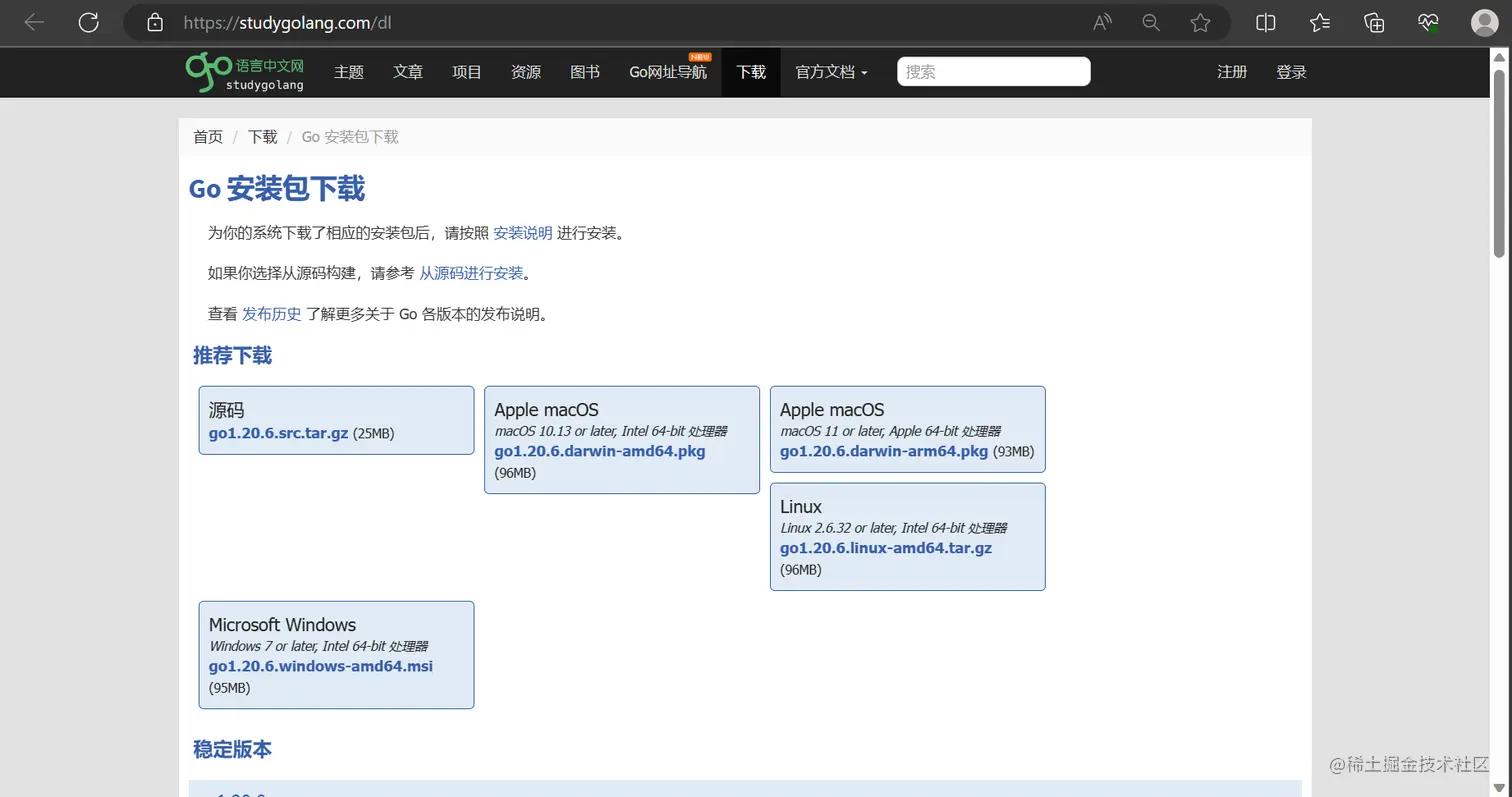Select the 下载 navigation item
Viewport: 1512px width, 797px height.
750,71
